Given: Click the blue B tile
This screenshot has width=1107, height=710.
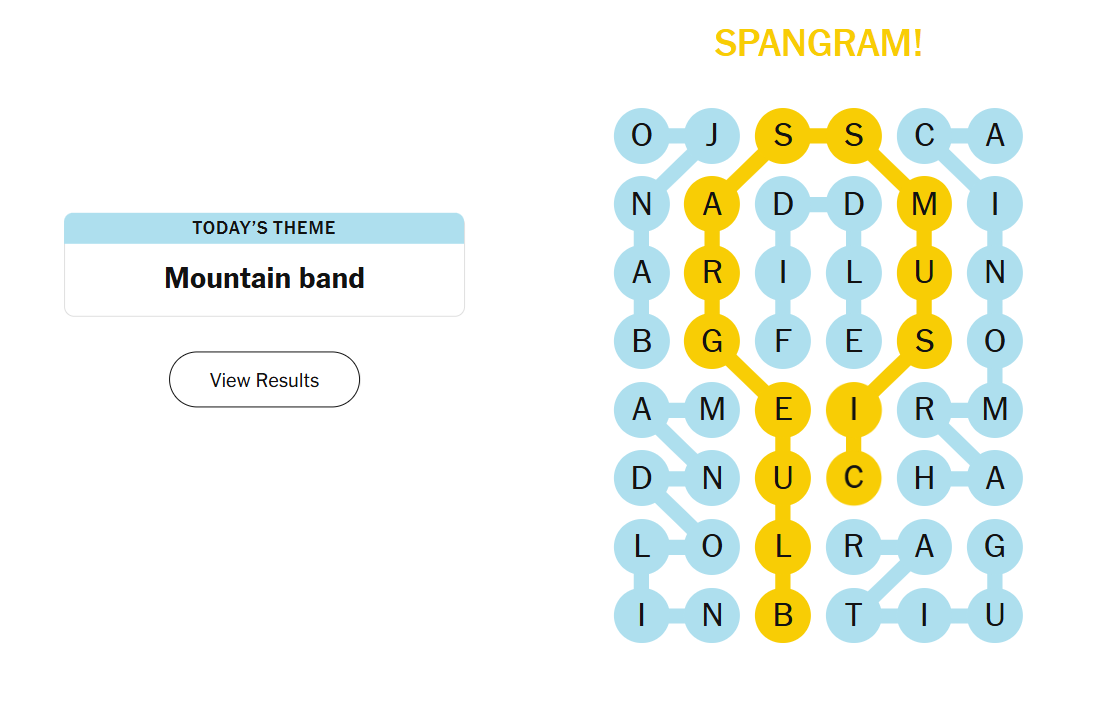Looking at the screenshot, I should (x=642, y=341).
